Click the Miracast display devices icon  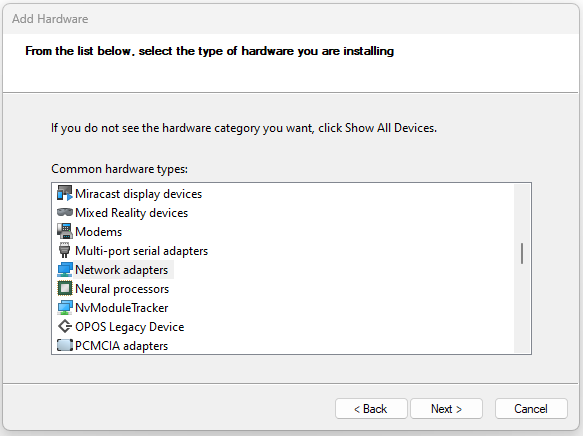click(x=64, y=193)
